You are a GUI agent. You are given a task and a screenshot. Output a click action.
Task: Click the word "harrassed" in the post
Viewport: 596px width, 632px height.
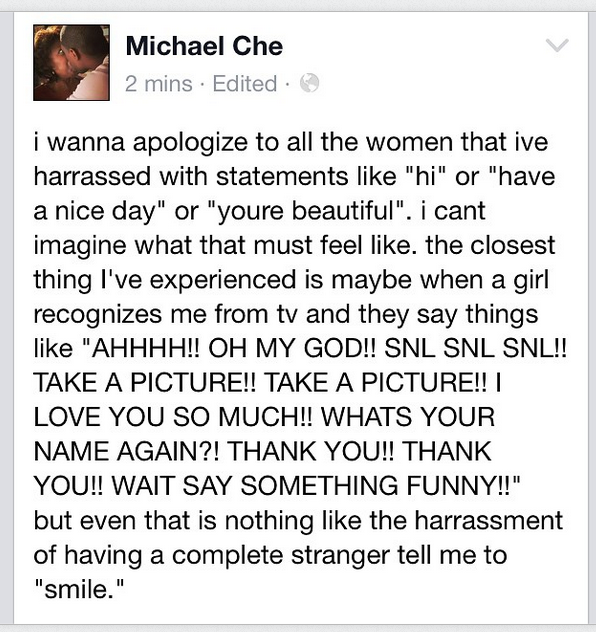point(92,177)
